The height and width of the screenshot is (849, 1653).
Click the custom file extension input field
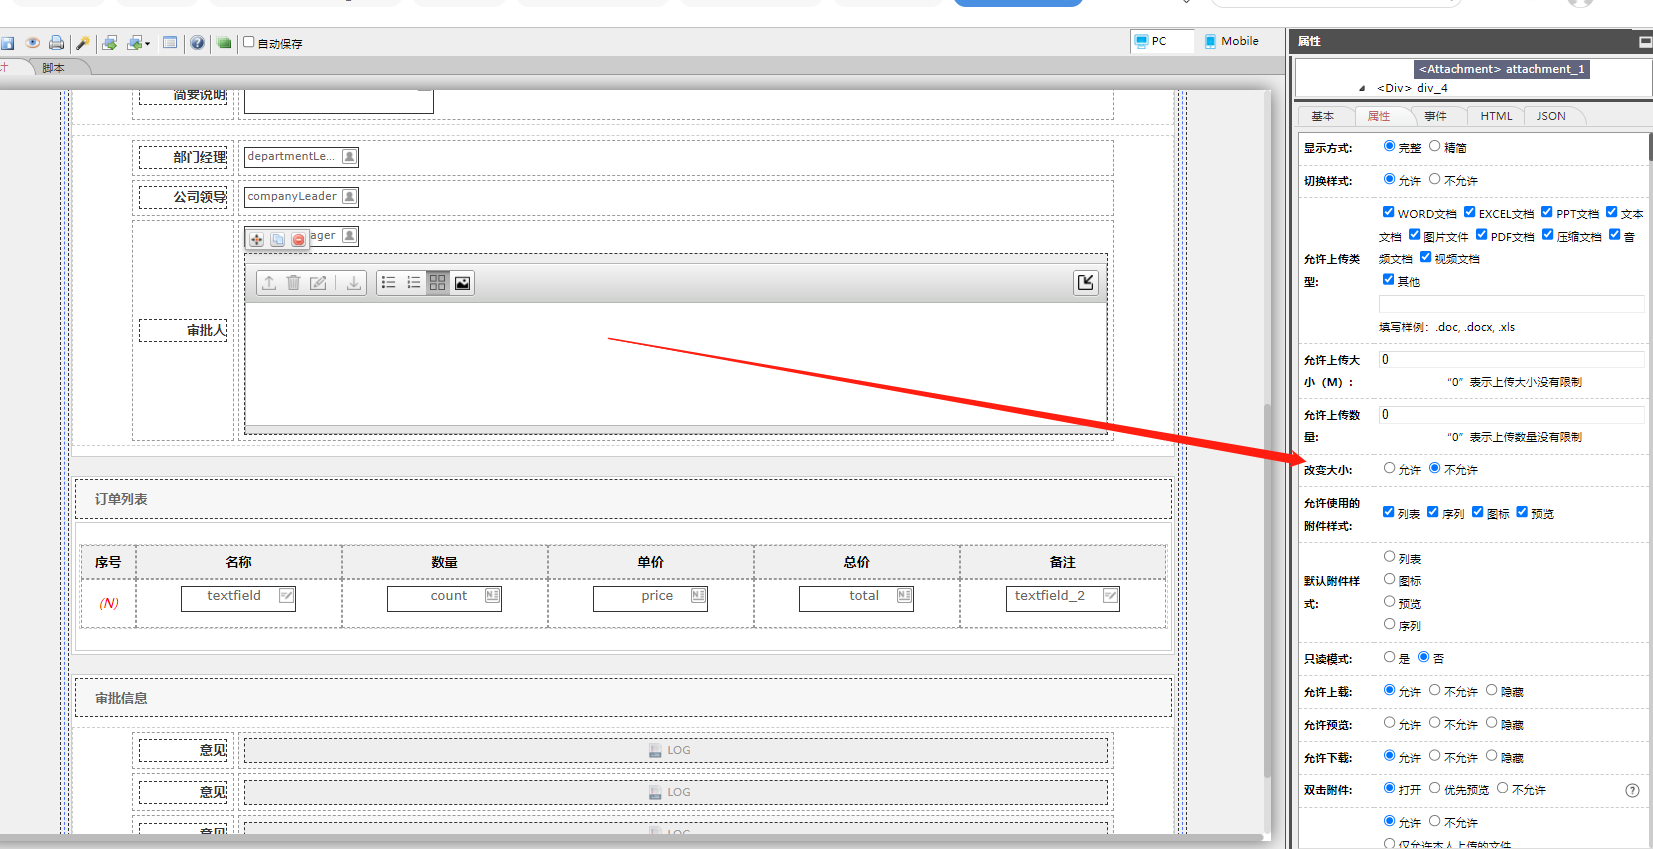pyautogui.click(x=1511, y=304)
